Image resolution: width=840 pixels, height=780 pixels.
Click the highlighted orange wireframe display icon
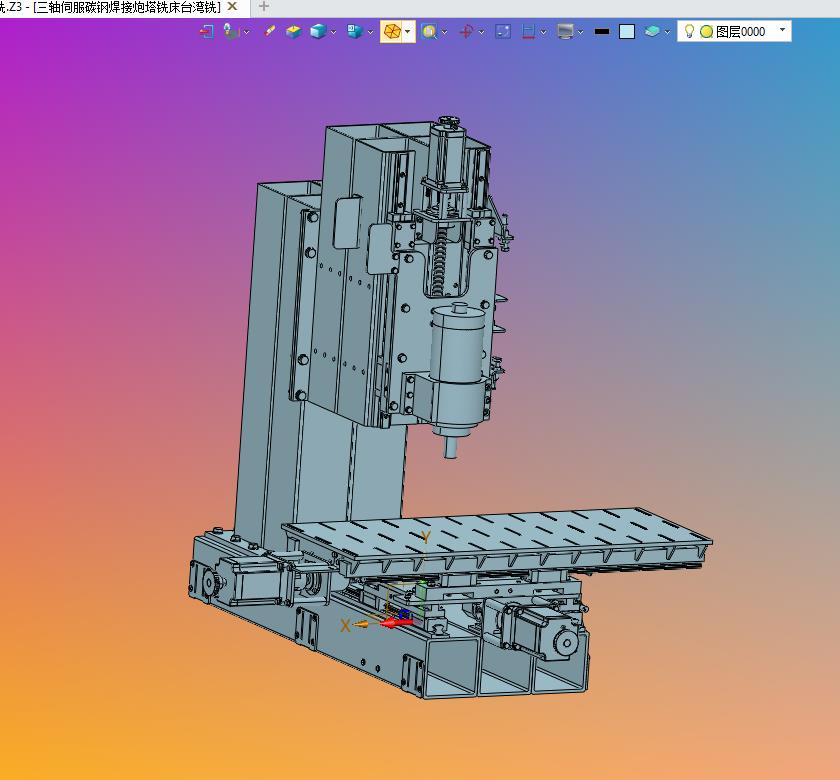click(x=392, y=32)
